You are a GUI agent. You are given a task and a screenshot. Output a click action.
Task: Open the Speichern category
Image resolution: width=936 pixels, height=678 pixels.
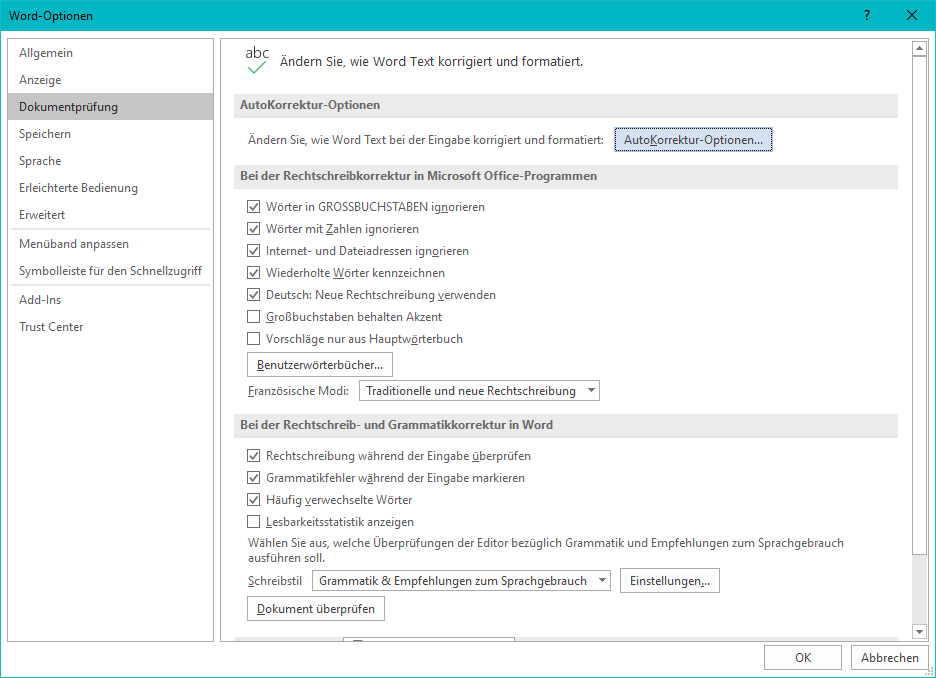(x=110, y=134)
